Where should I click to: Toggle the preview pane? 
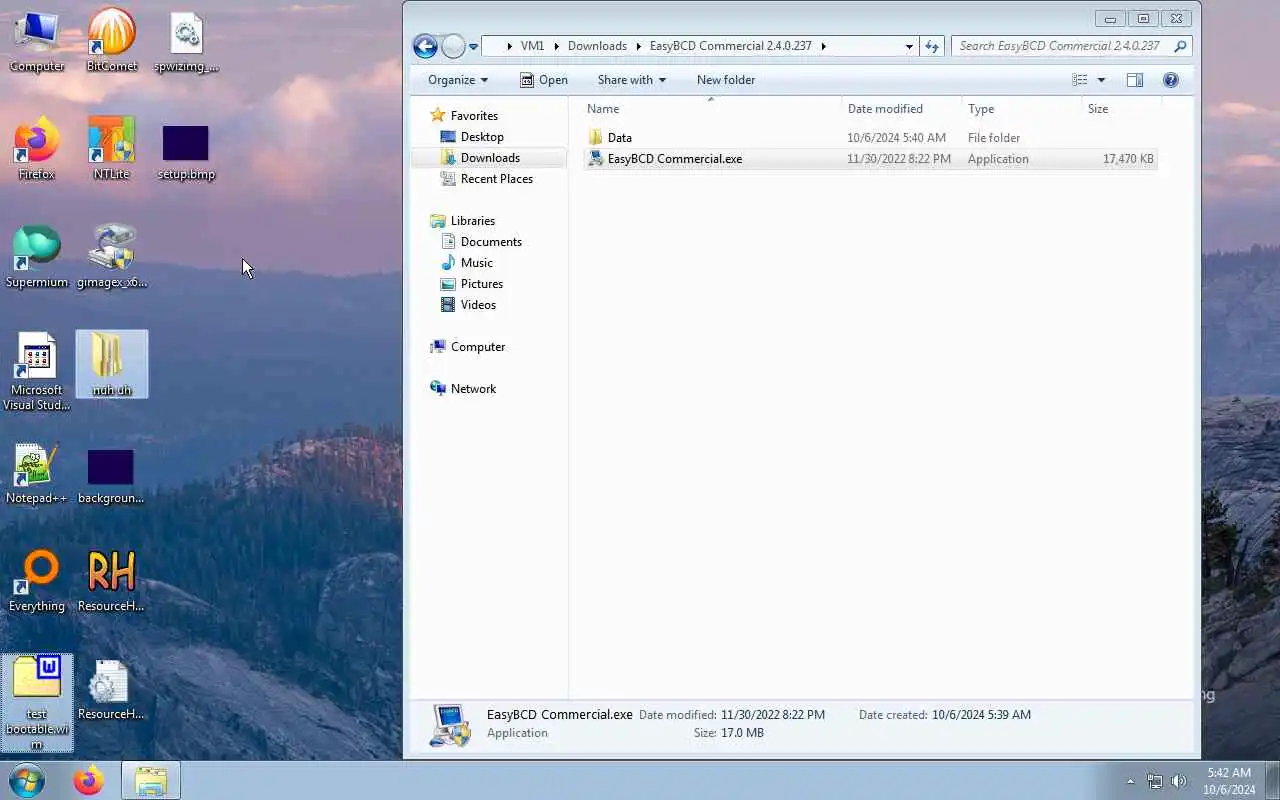[1135, 80]
